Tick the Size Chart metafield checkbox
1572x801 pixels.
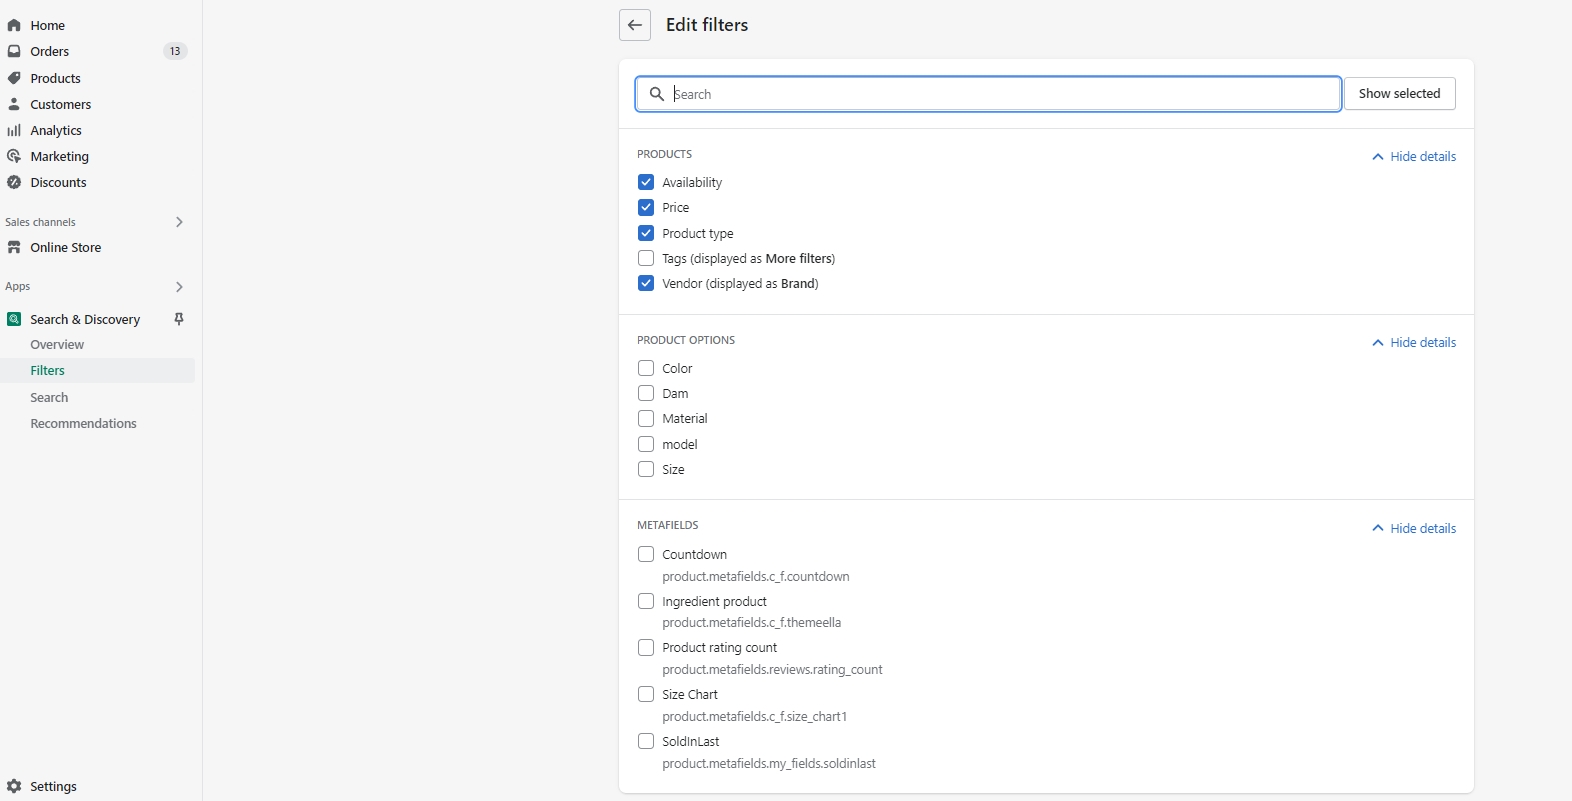(646, 694)
